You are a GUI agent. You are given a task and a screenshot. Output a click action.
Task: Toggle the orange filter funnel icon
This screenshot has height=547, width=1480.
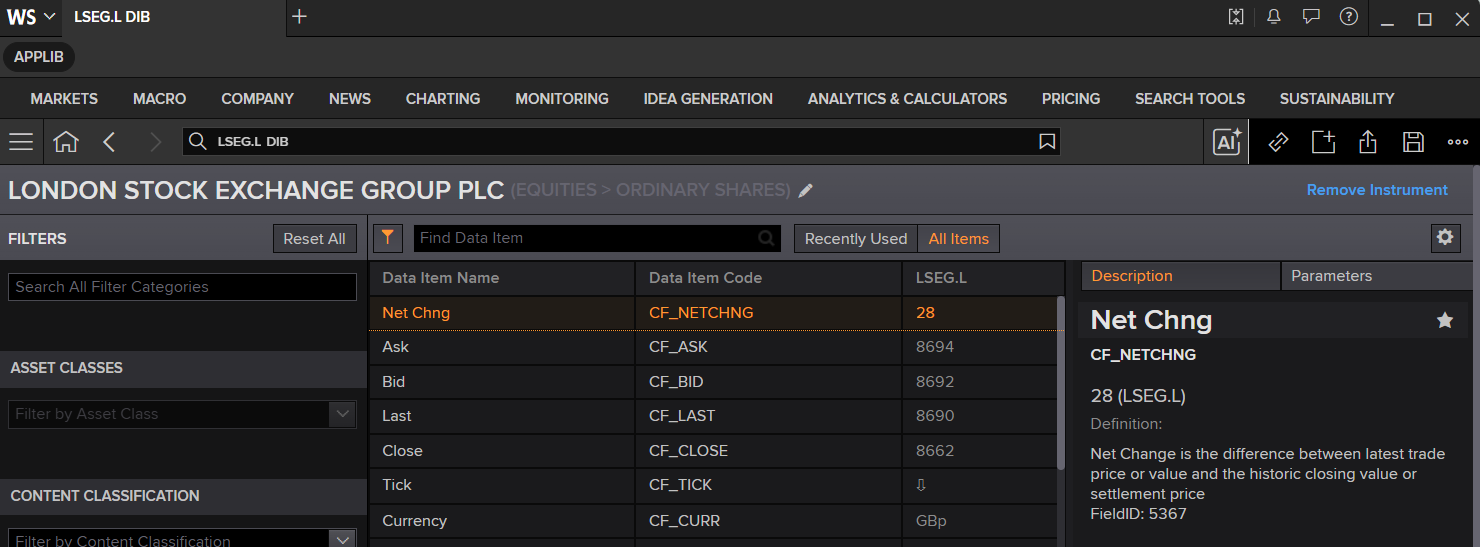[388, 238]
